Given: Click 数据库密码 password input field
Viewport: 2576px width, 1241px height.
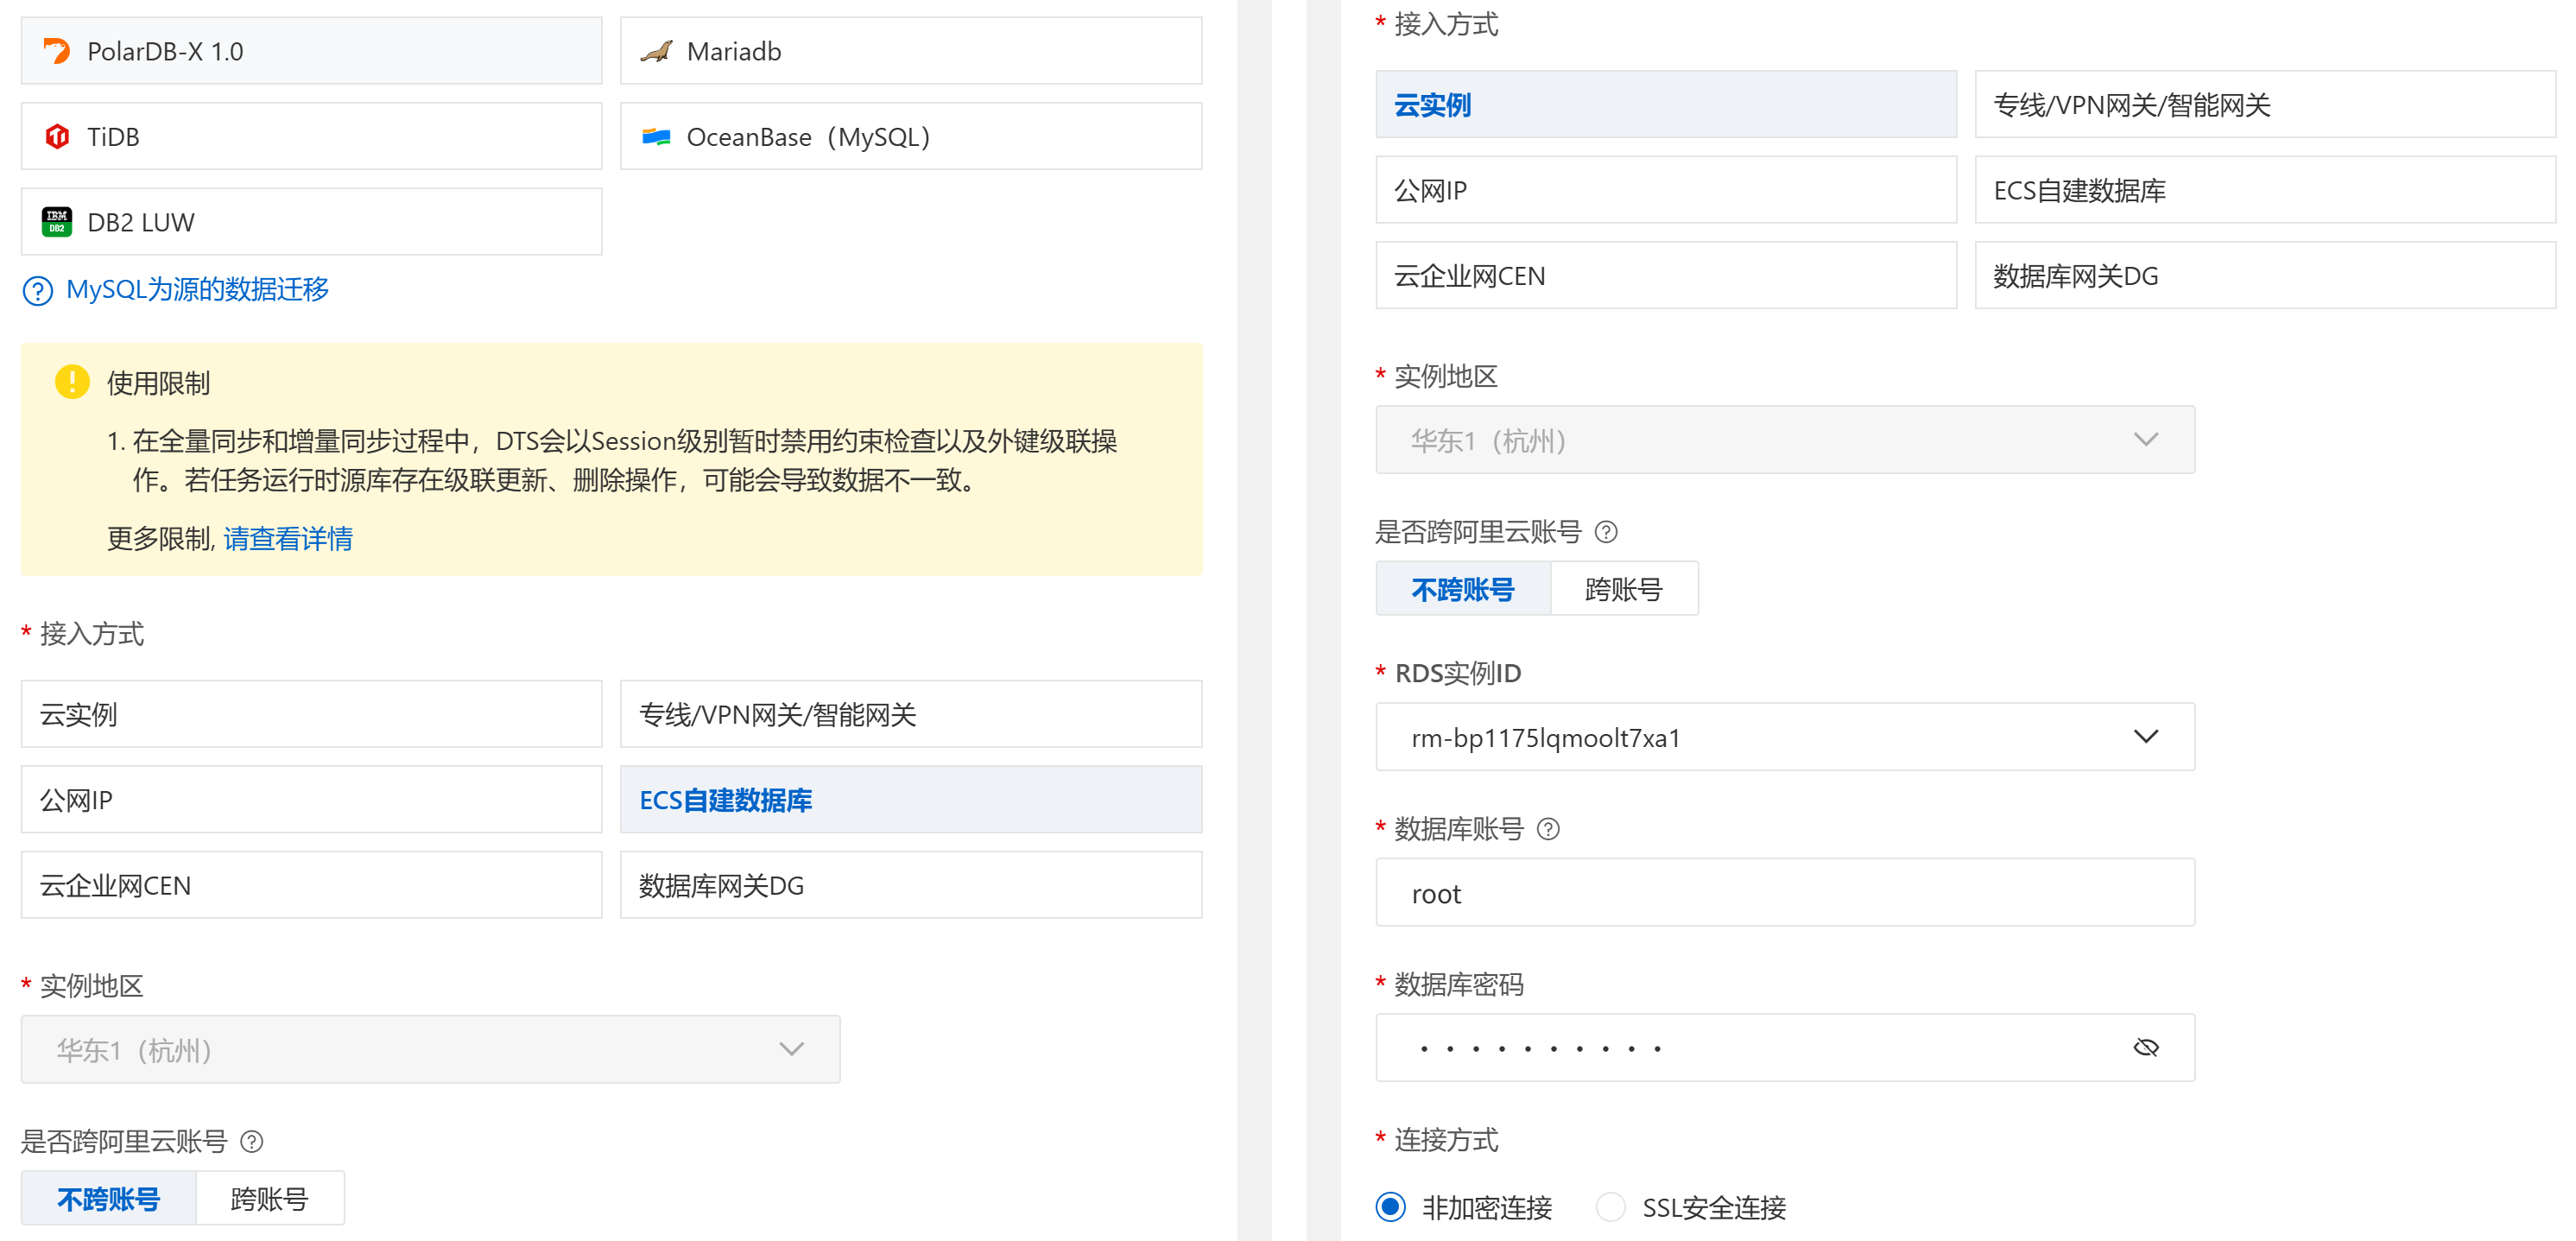Looking at the screenshot, I should pos(1785,1048).
